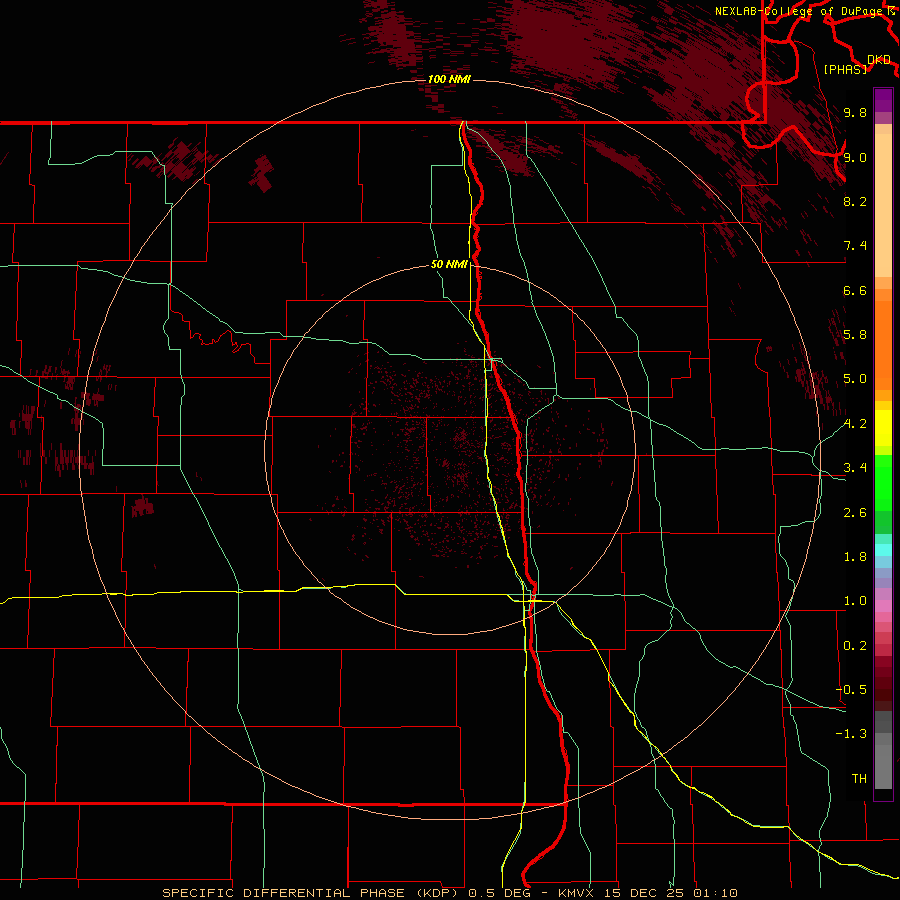
Task: Click the cyan band of color scale
Action: (883, 550)
